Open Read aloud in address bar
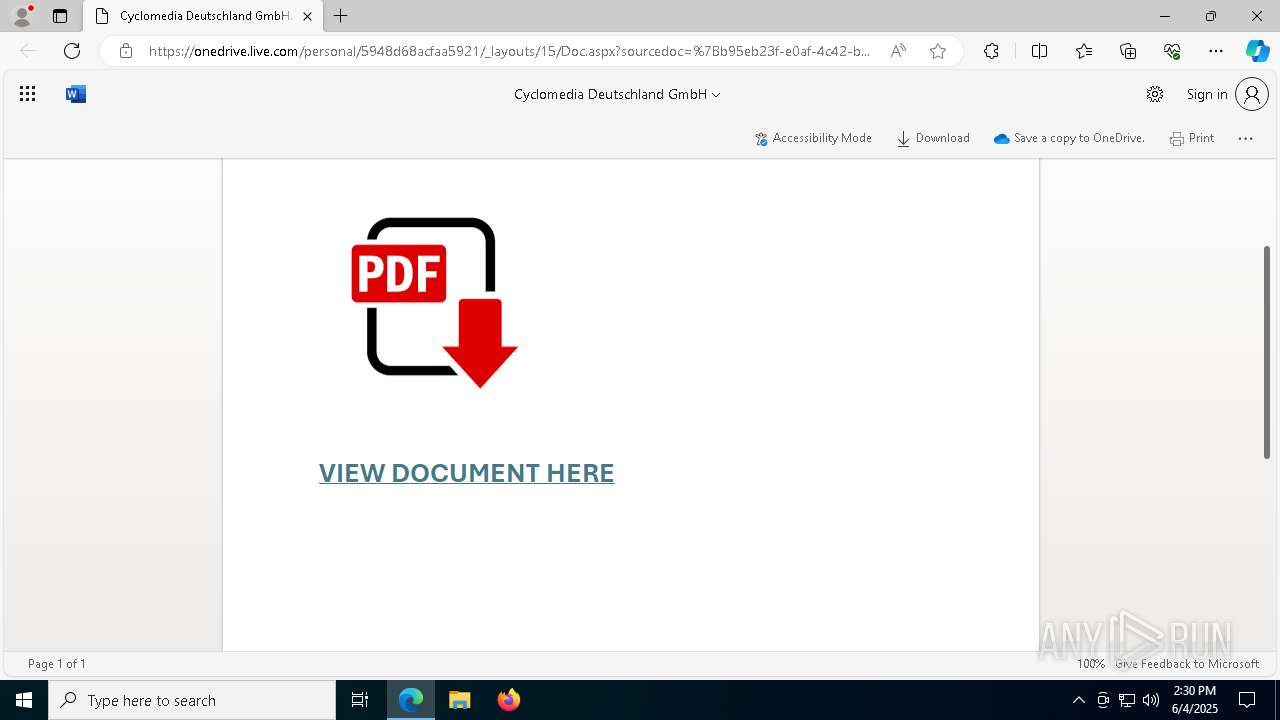 (898, 51)
